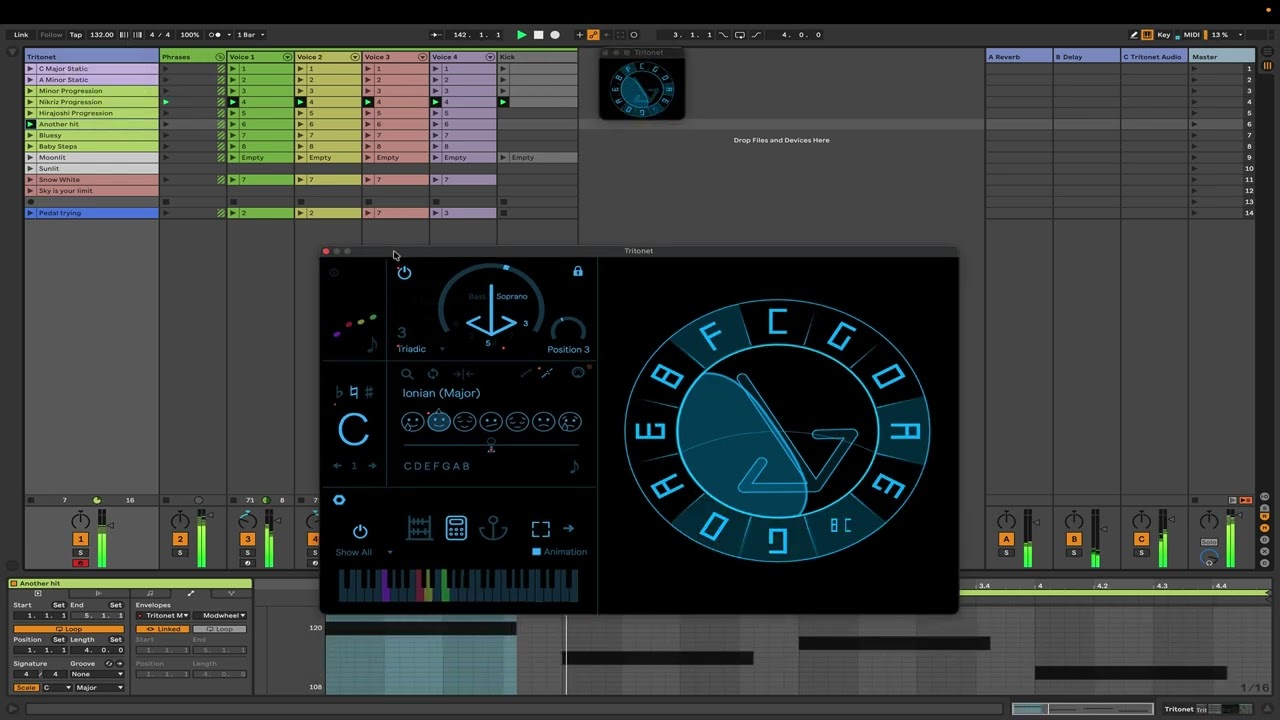
Task: Start playback with the green Play button
Action: tap(521, 35)
